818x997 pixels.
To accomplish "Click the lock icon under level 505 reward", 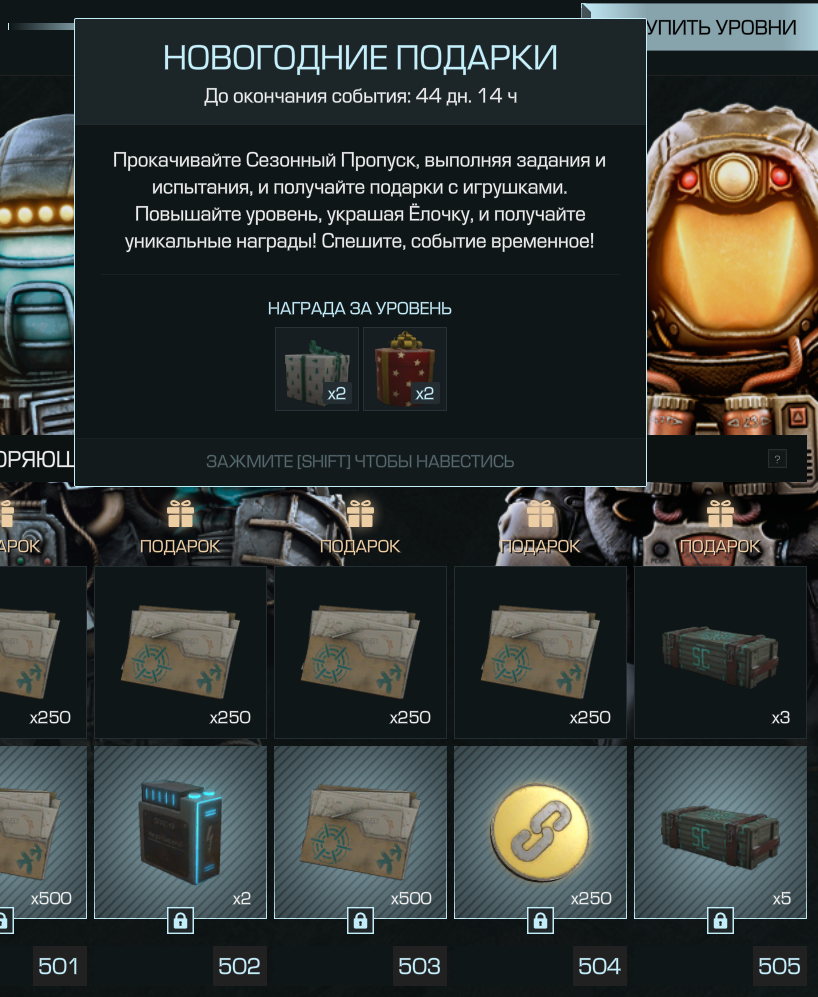I will [720, 920].
